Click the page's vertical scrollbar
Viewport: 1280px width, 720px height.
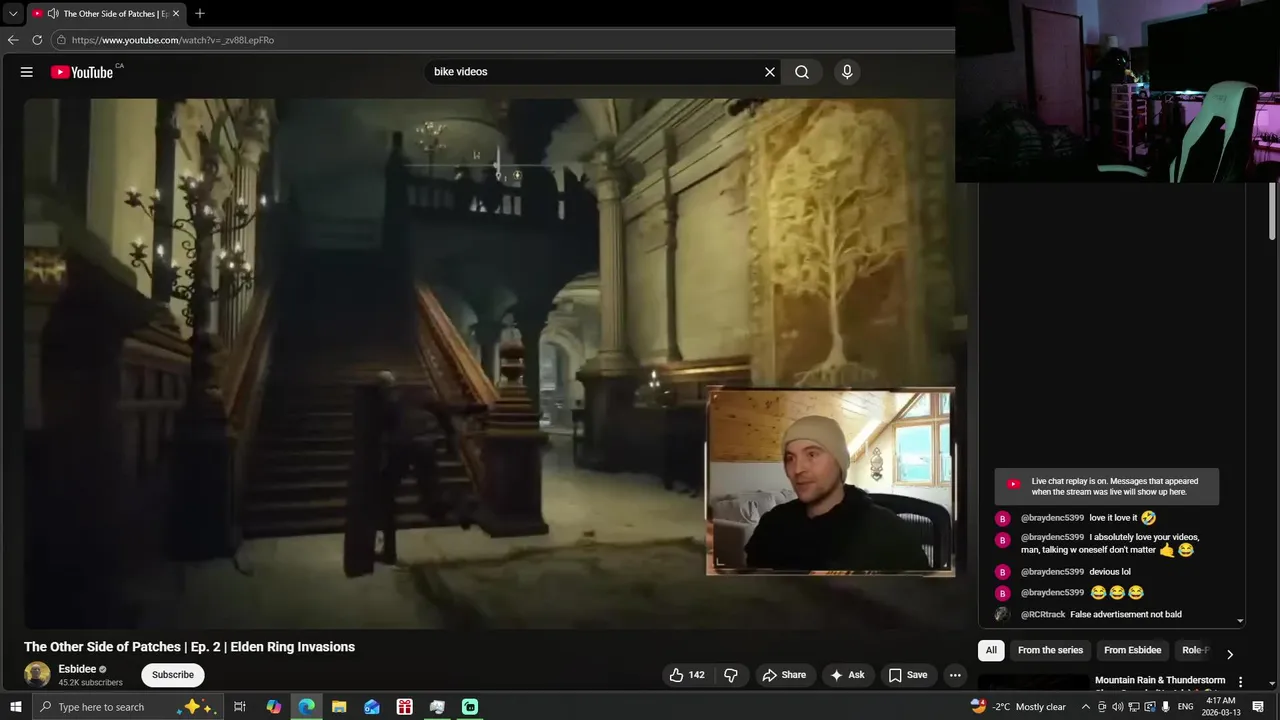[1273, 210]
